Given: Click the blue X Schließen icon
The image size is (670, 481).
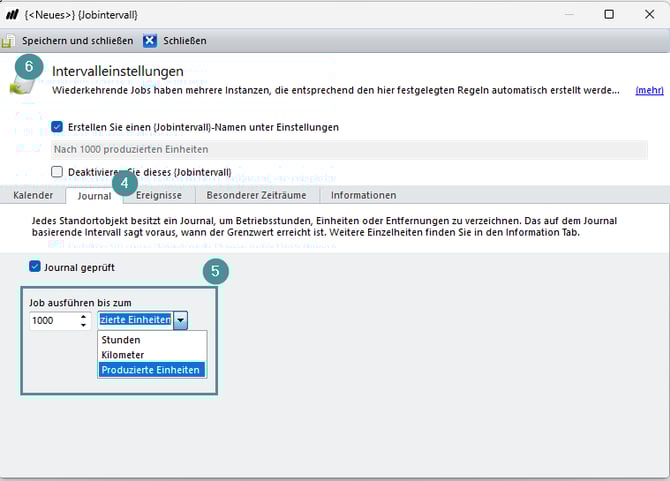Looking at the screenshot, I should point(150,41).
